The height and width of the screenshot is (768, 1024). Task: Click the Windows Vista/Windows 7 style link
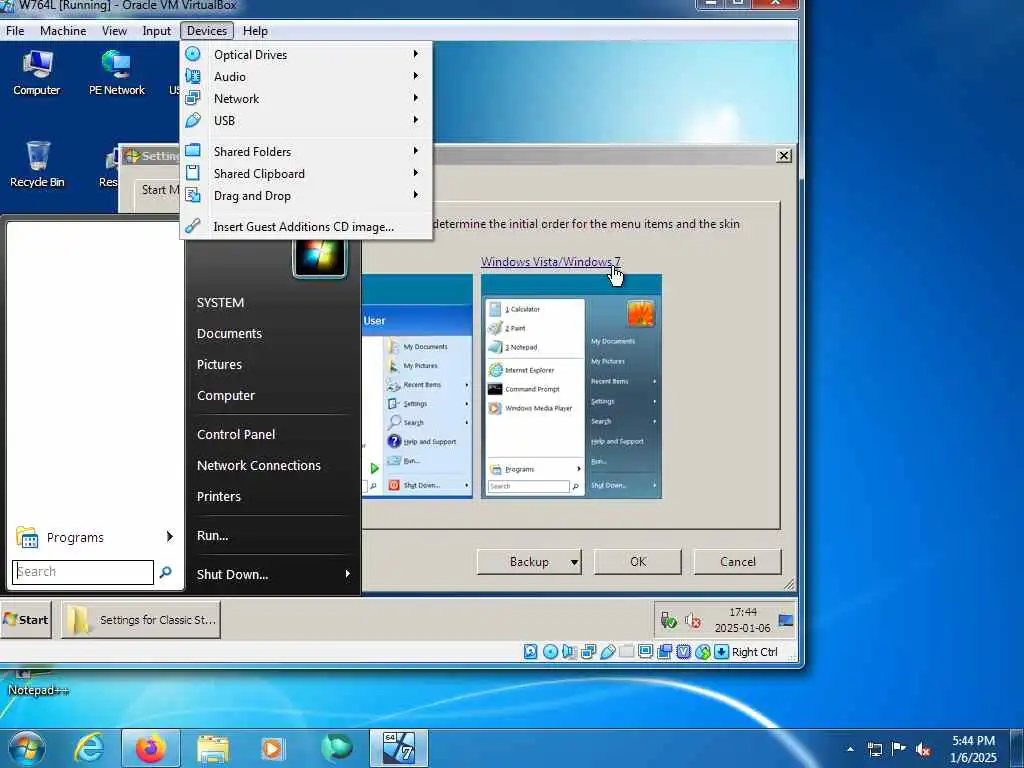(x=551, y=261)
